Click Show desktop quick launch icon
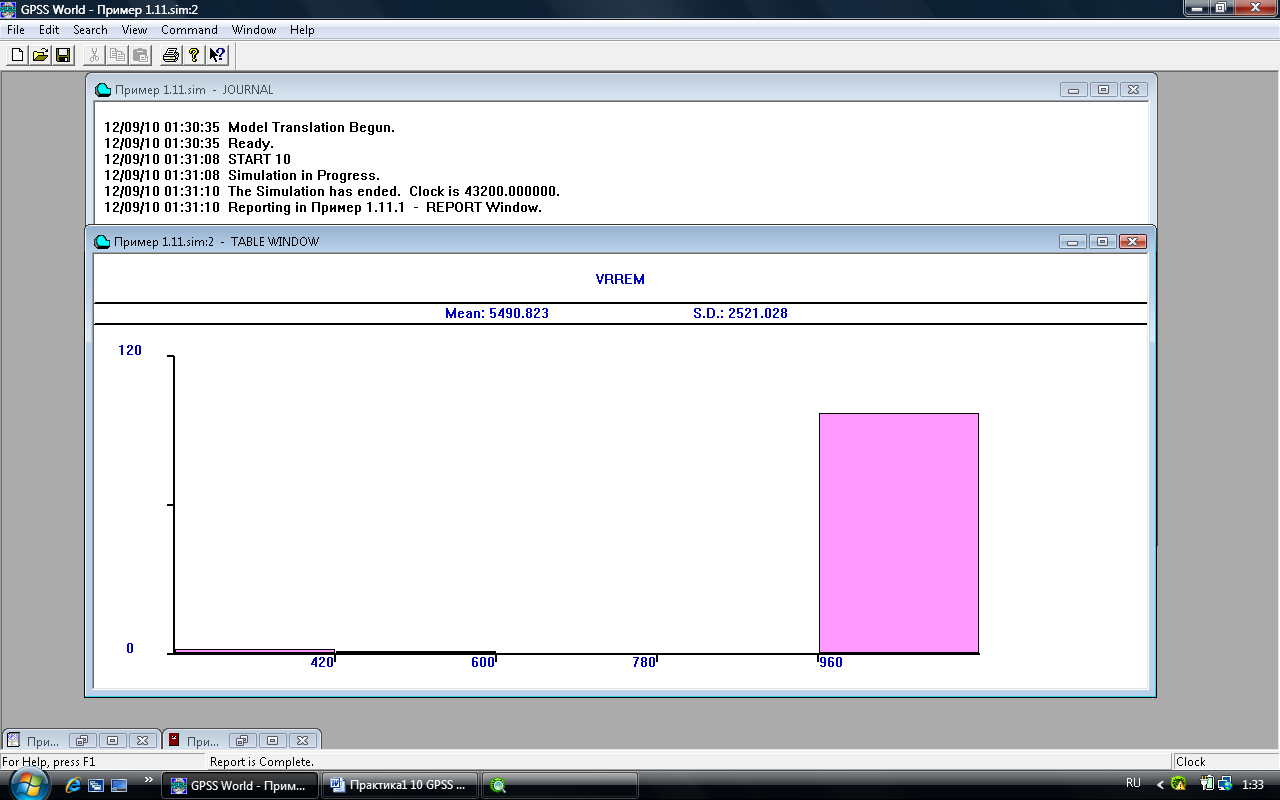 click(119, 785)
